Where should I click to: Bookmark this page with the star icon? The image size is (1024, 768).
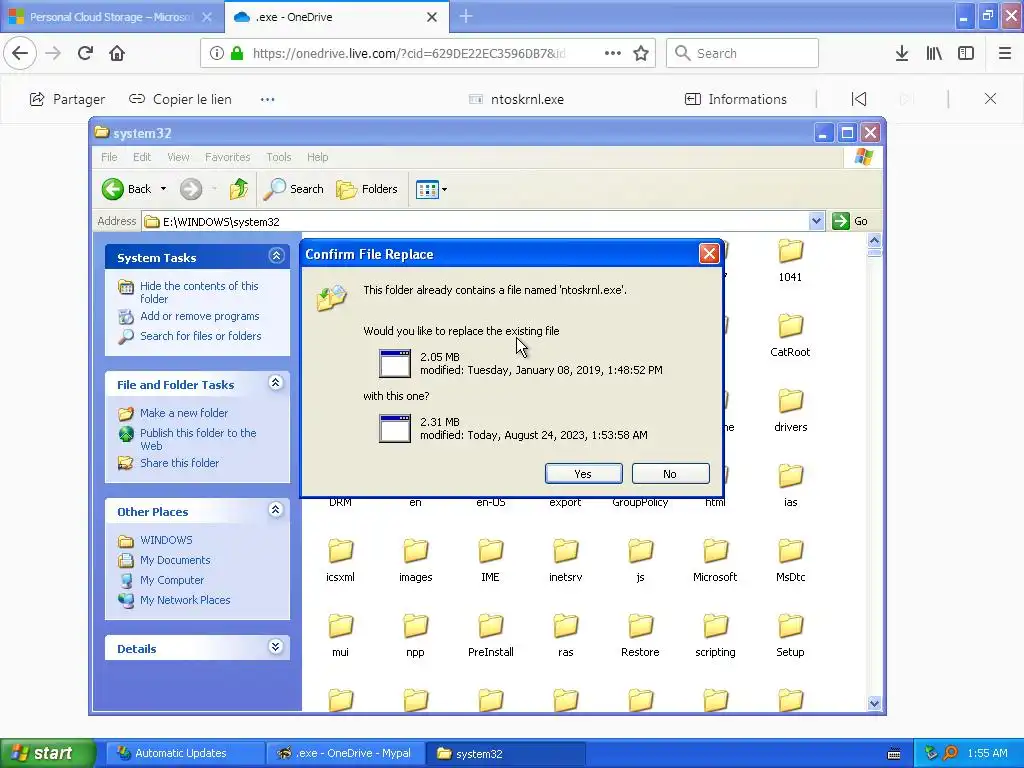pos(641,54)
